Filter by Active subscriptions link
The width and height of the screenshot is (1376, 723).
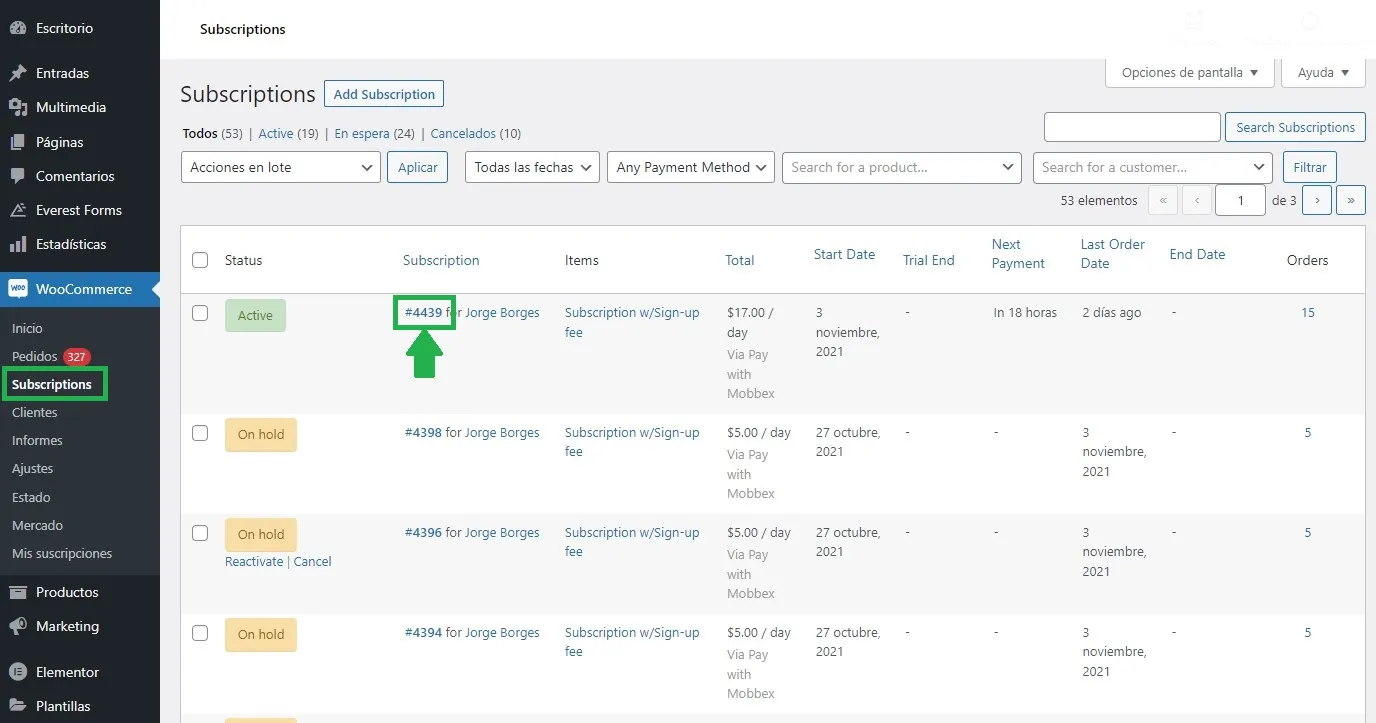[276, 133]
